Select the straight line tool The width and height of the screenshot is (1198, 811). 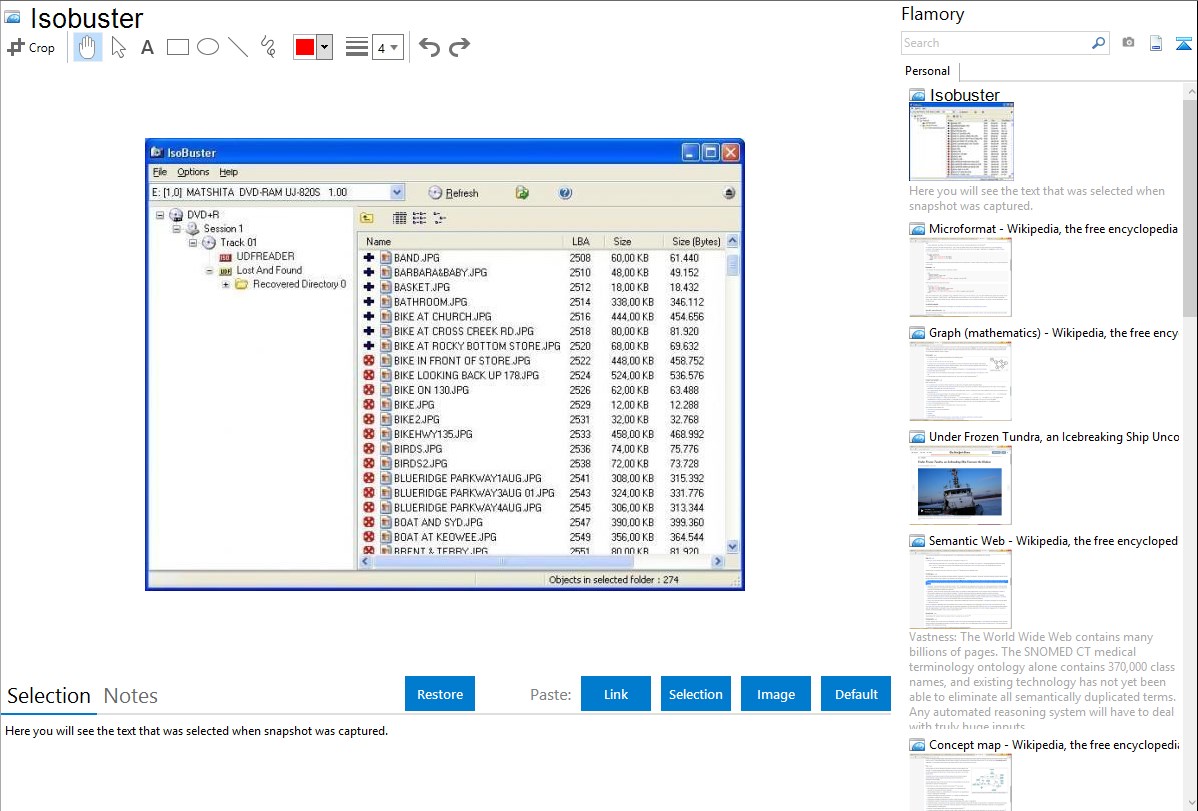click(x=238, y=47)
